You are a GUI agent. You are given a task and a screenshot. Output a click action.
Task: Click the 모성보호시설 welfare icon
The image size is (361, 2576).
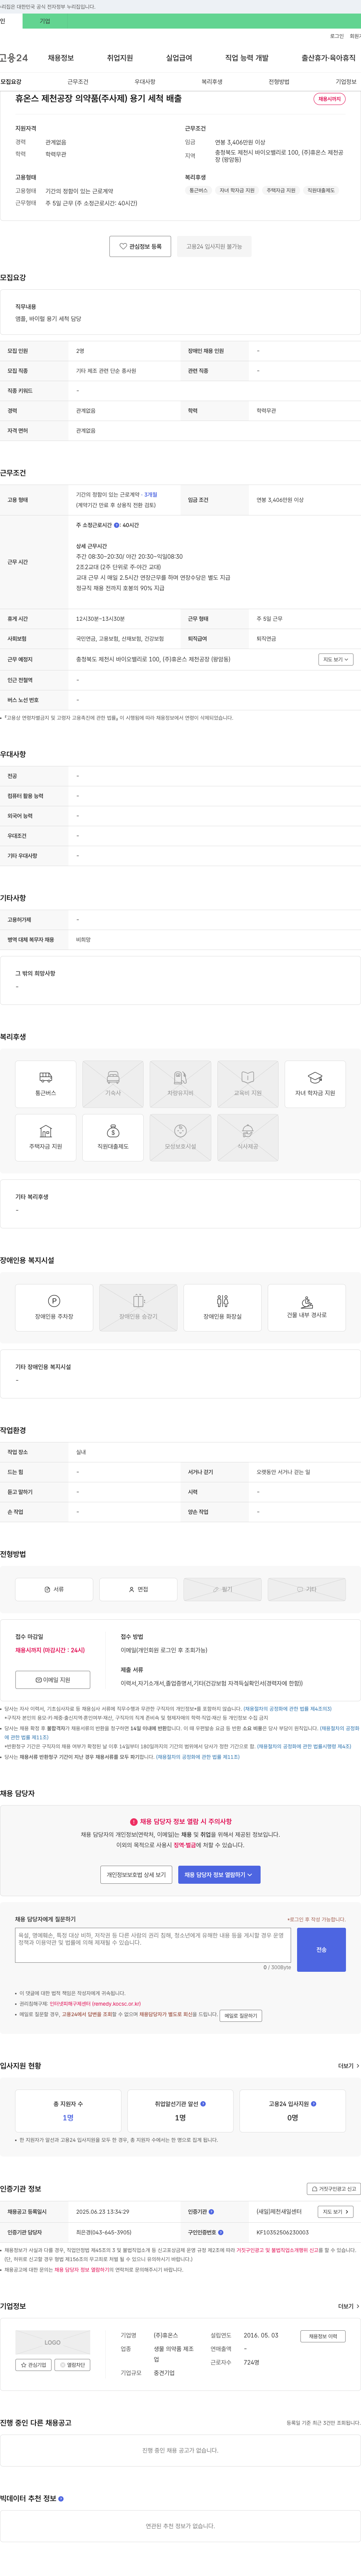(180, 1138)
